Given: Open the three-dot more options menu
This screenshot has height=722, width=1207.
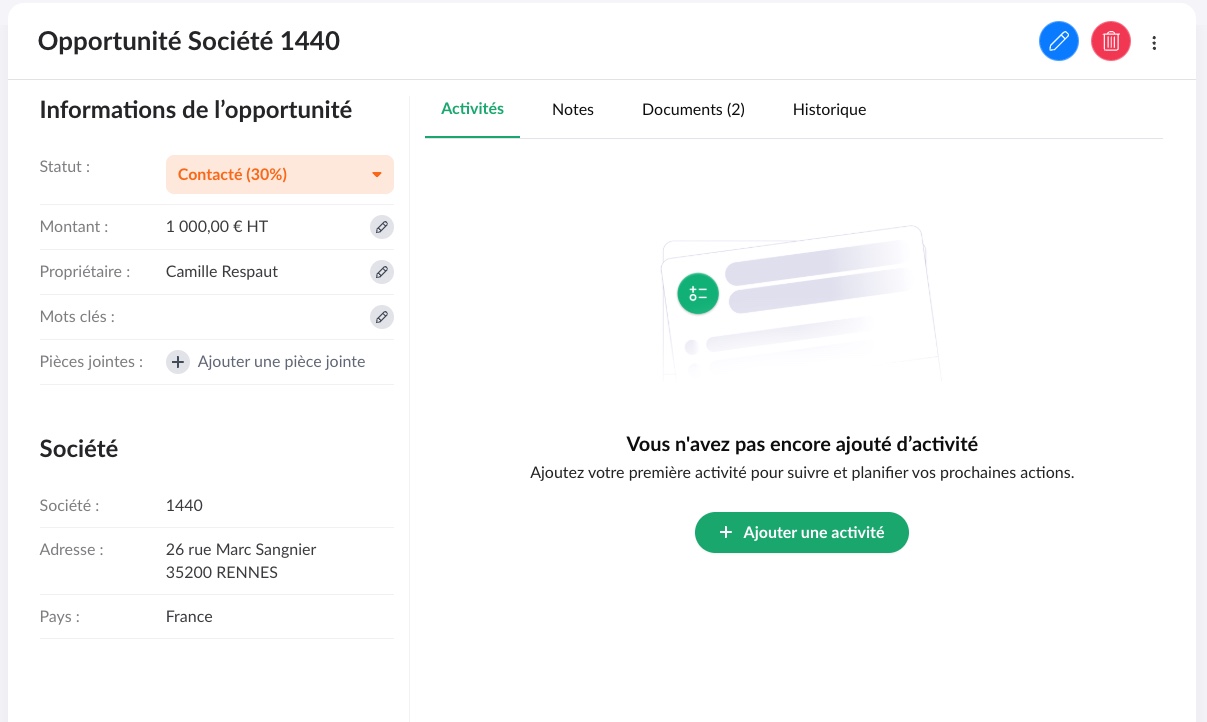Looking at the screenshot, I should tap(1155, 43).
